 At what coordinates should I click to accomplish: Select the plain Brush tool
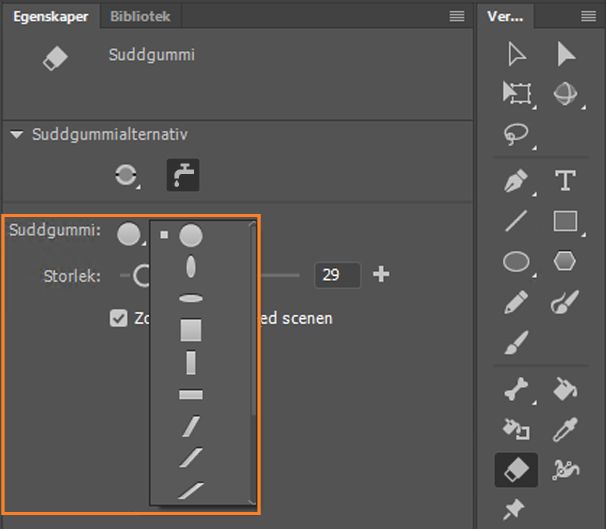pyautogui.click(x=516, y=342)
